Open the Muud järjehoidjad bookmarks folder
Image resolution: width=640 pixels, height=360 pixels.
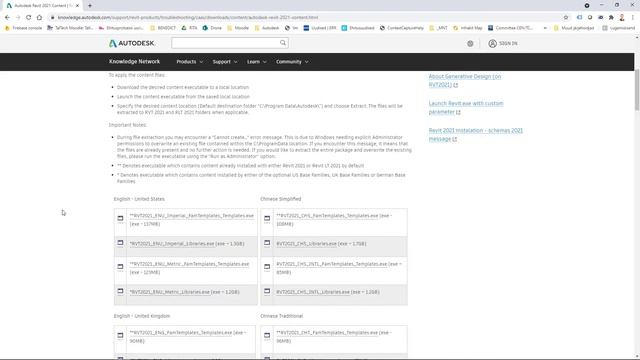point(574,28)
